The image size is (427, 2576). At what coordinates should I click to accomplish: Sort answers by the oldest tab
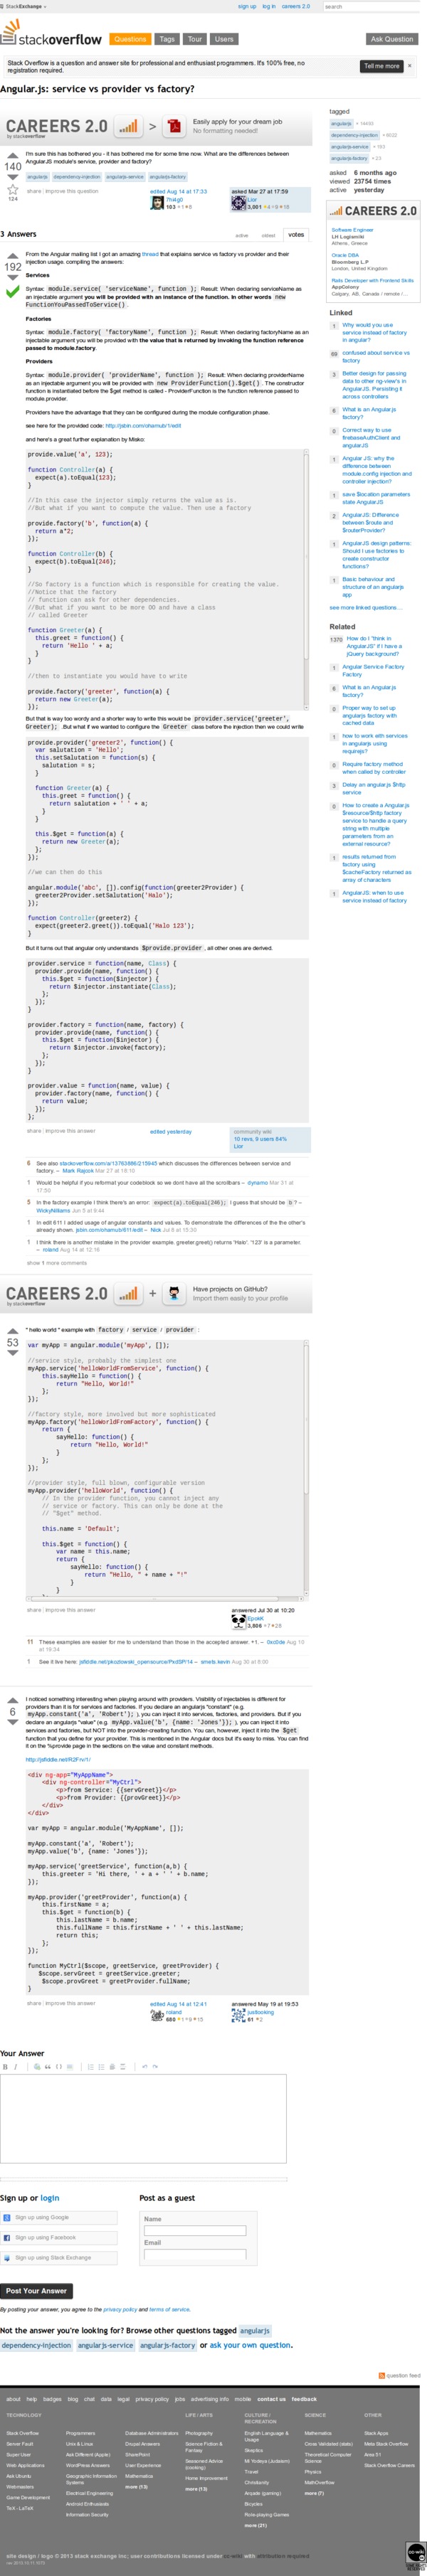click(x=268, y=236)
